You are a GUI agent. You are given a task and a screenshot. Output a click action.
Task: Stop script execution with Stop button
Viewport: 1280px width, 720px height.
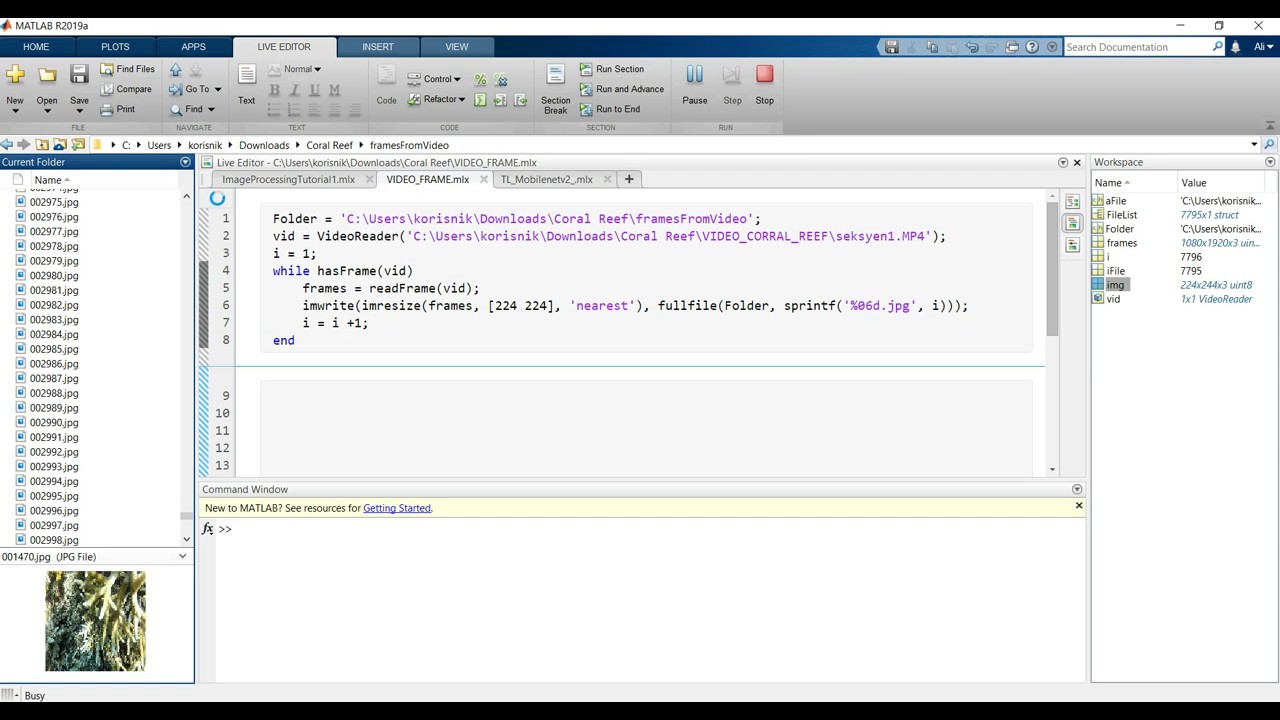(x=764, y=84)
